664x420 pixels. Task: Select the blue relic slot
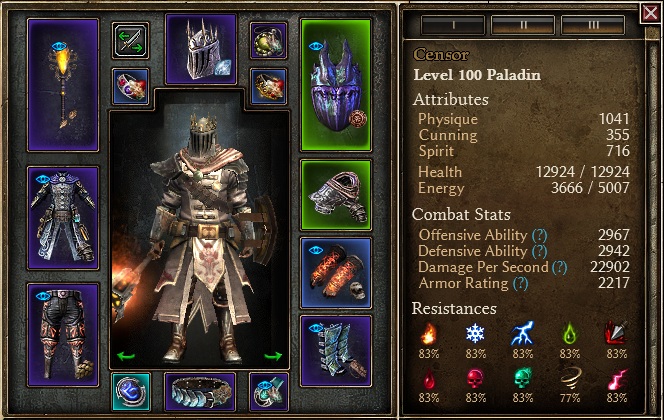[130, 392]
